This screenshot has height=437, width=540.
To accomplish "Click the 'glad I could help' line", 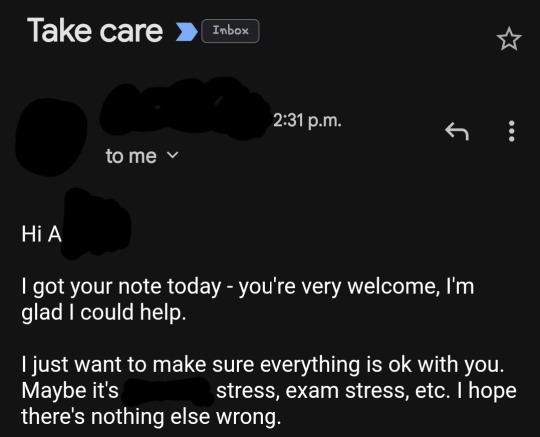I will point(104,313).
